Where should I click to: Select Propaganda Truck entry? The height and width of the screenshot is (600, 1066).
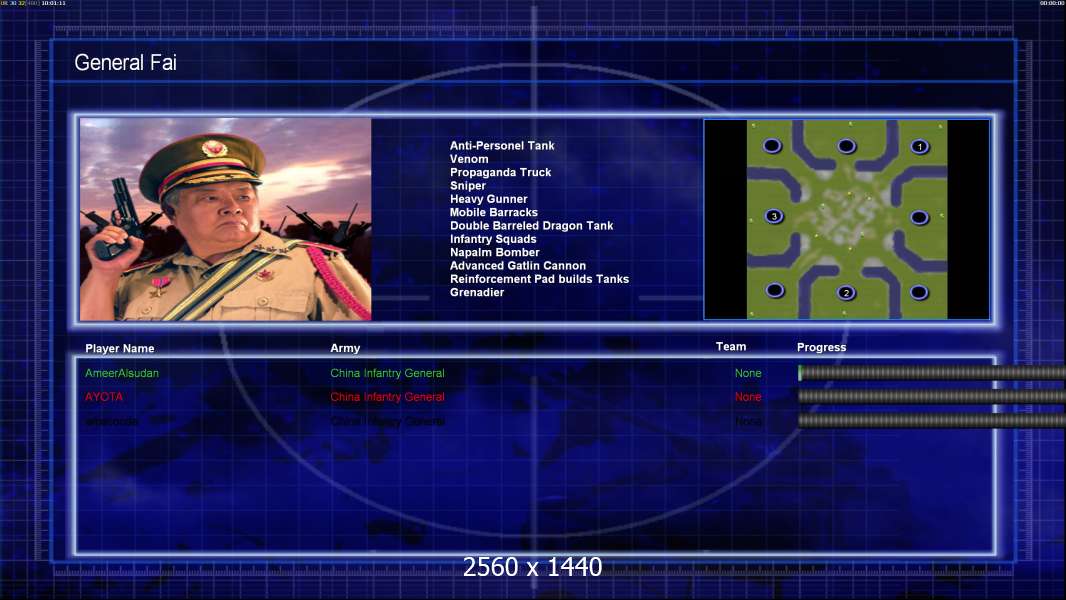[x=500, y=173]
